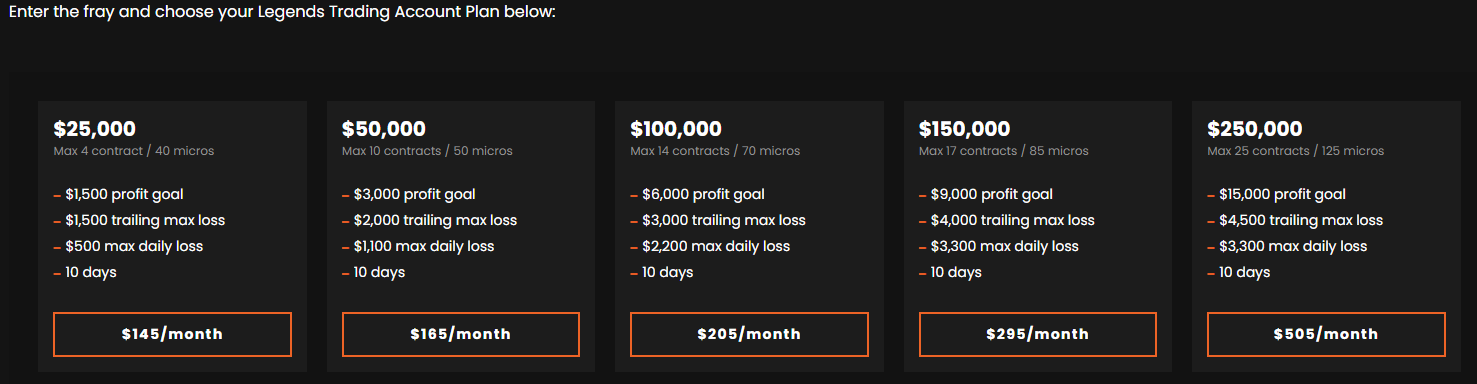Select the $205/month plan button

[749, 334]
